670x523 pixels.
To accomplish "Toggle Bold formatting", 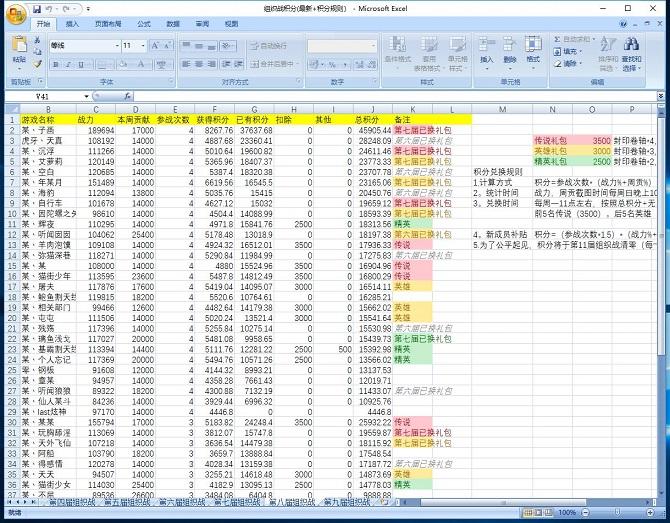I will [55, 64].
